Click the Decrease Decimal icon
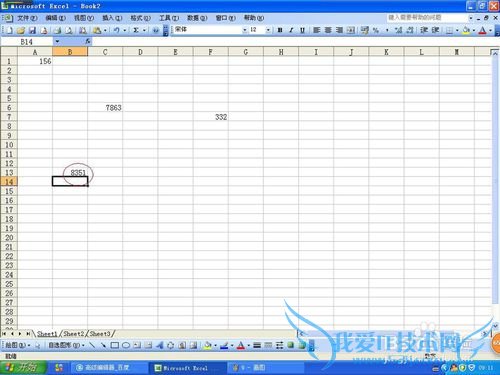500x375 pixels. tap(410, 30)
